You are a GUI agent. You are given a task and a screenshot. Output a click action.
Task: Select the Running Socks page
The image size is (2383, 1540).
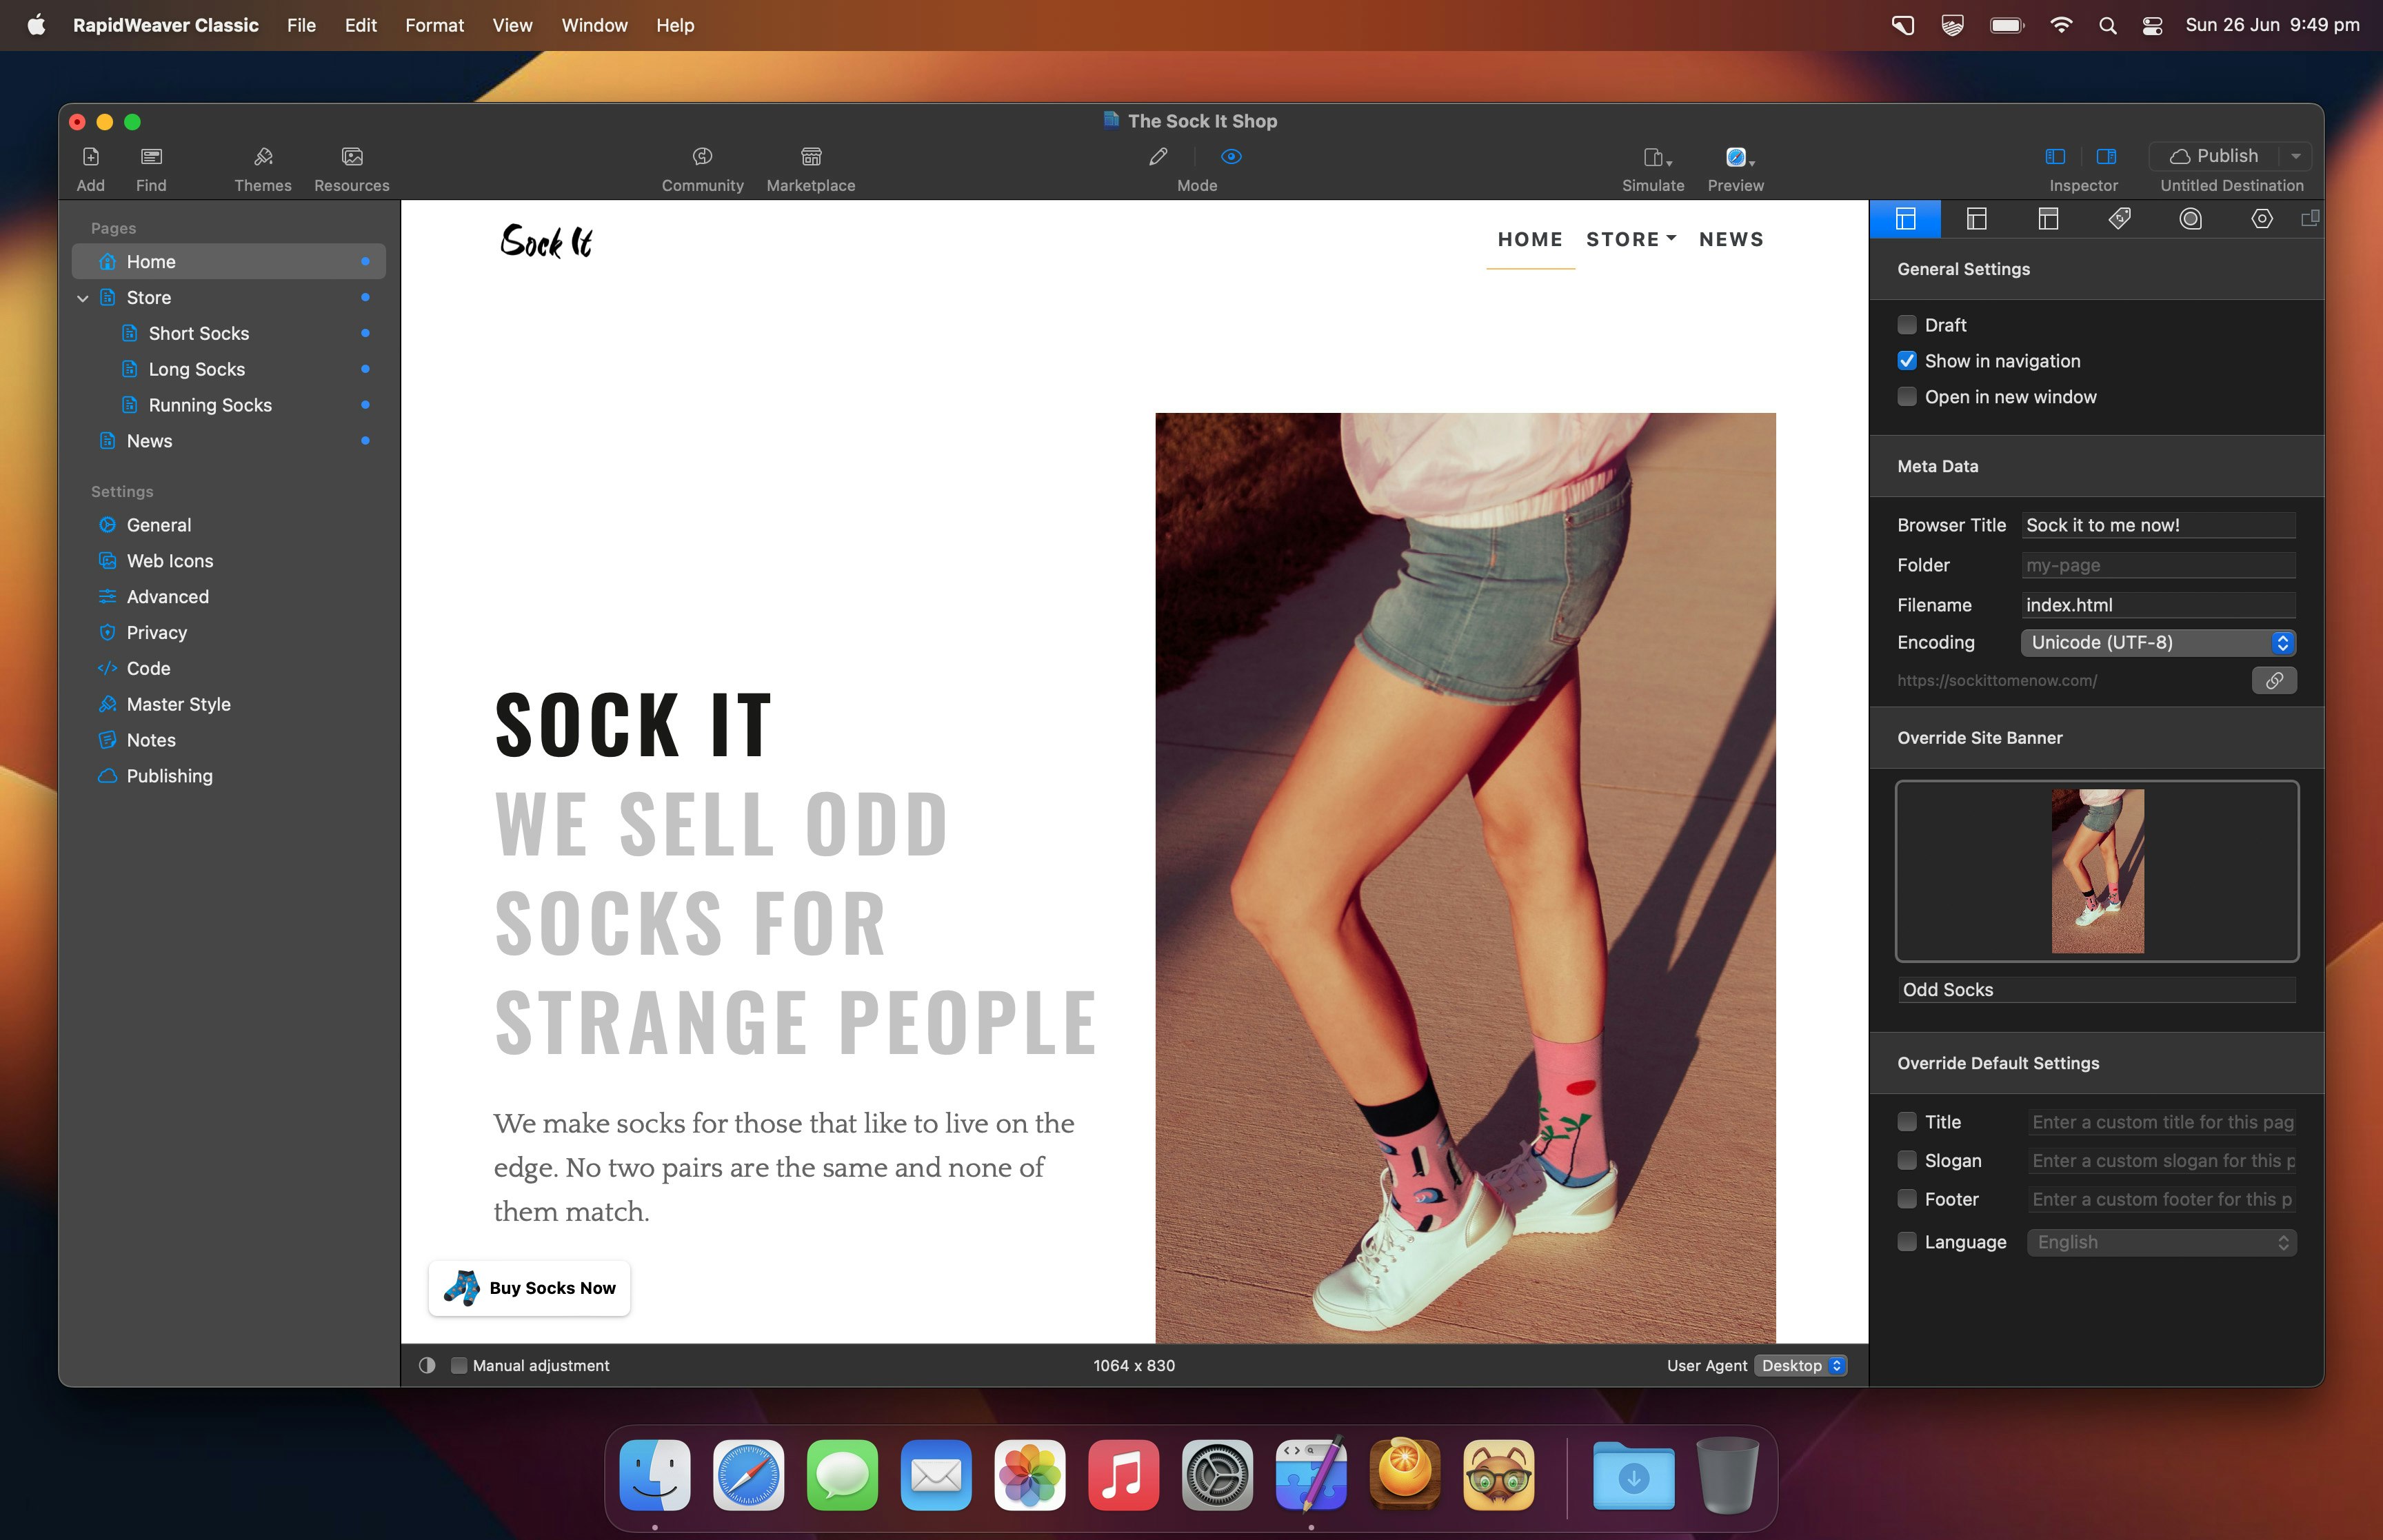point(229,405)
